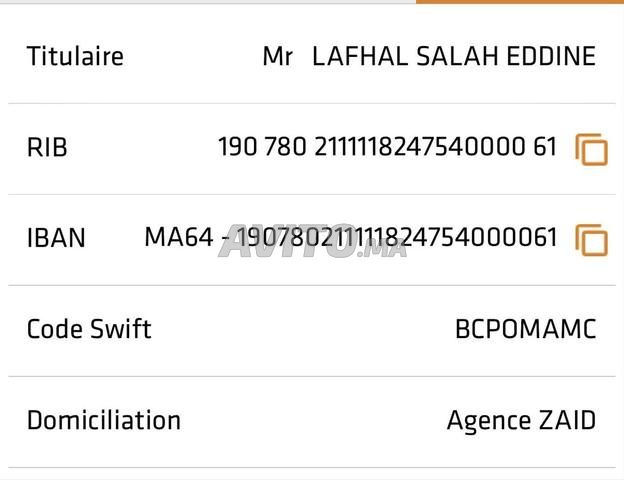This screenshot has height=480, width=624.
Task: Select the RIB number 190 780 value
Action: point(387,146)
